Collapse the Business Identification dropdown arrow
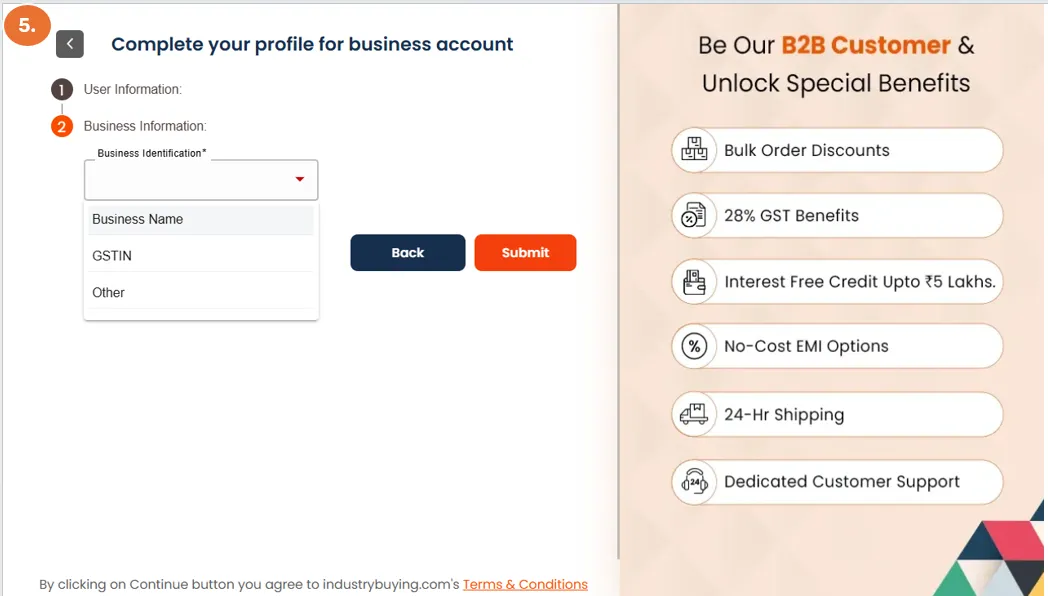Image resolution: width=1048 pixels, height=596 pixels. pos(299,180)
